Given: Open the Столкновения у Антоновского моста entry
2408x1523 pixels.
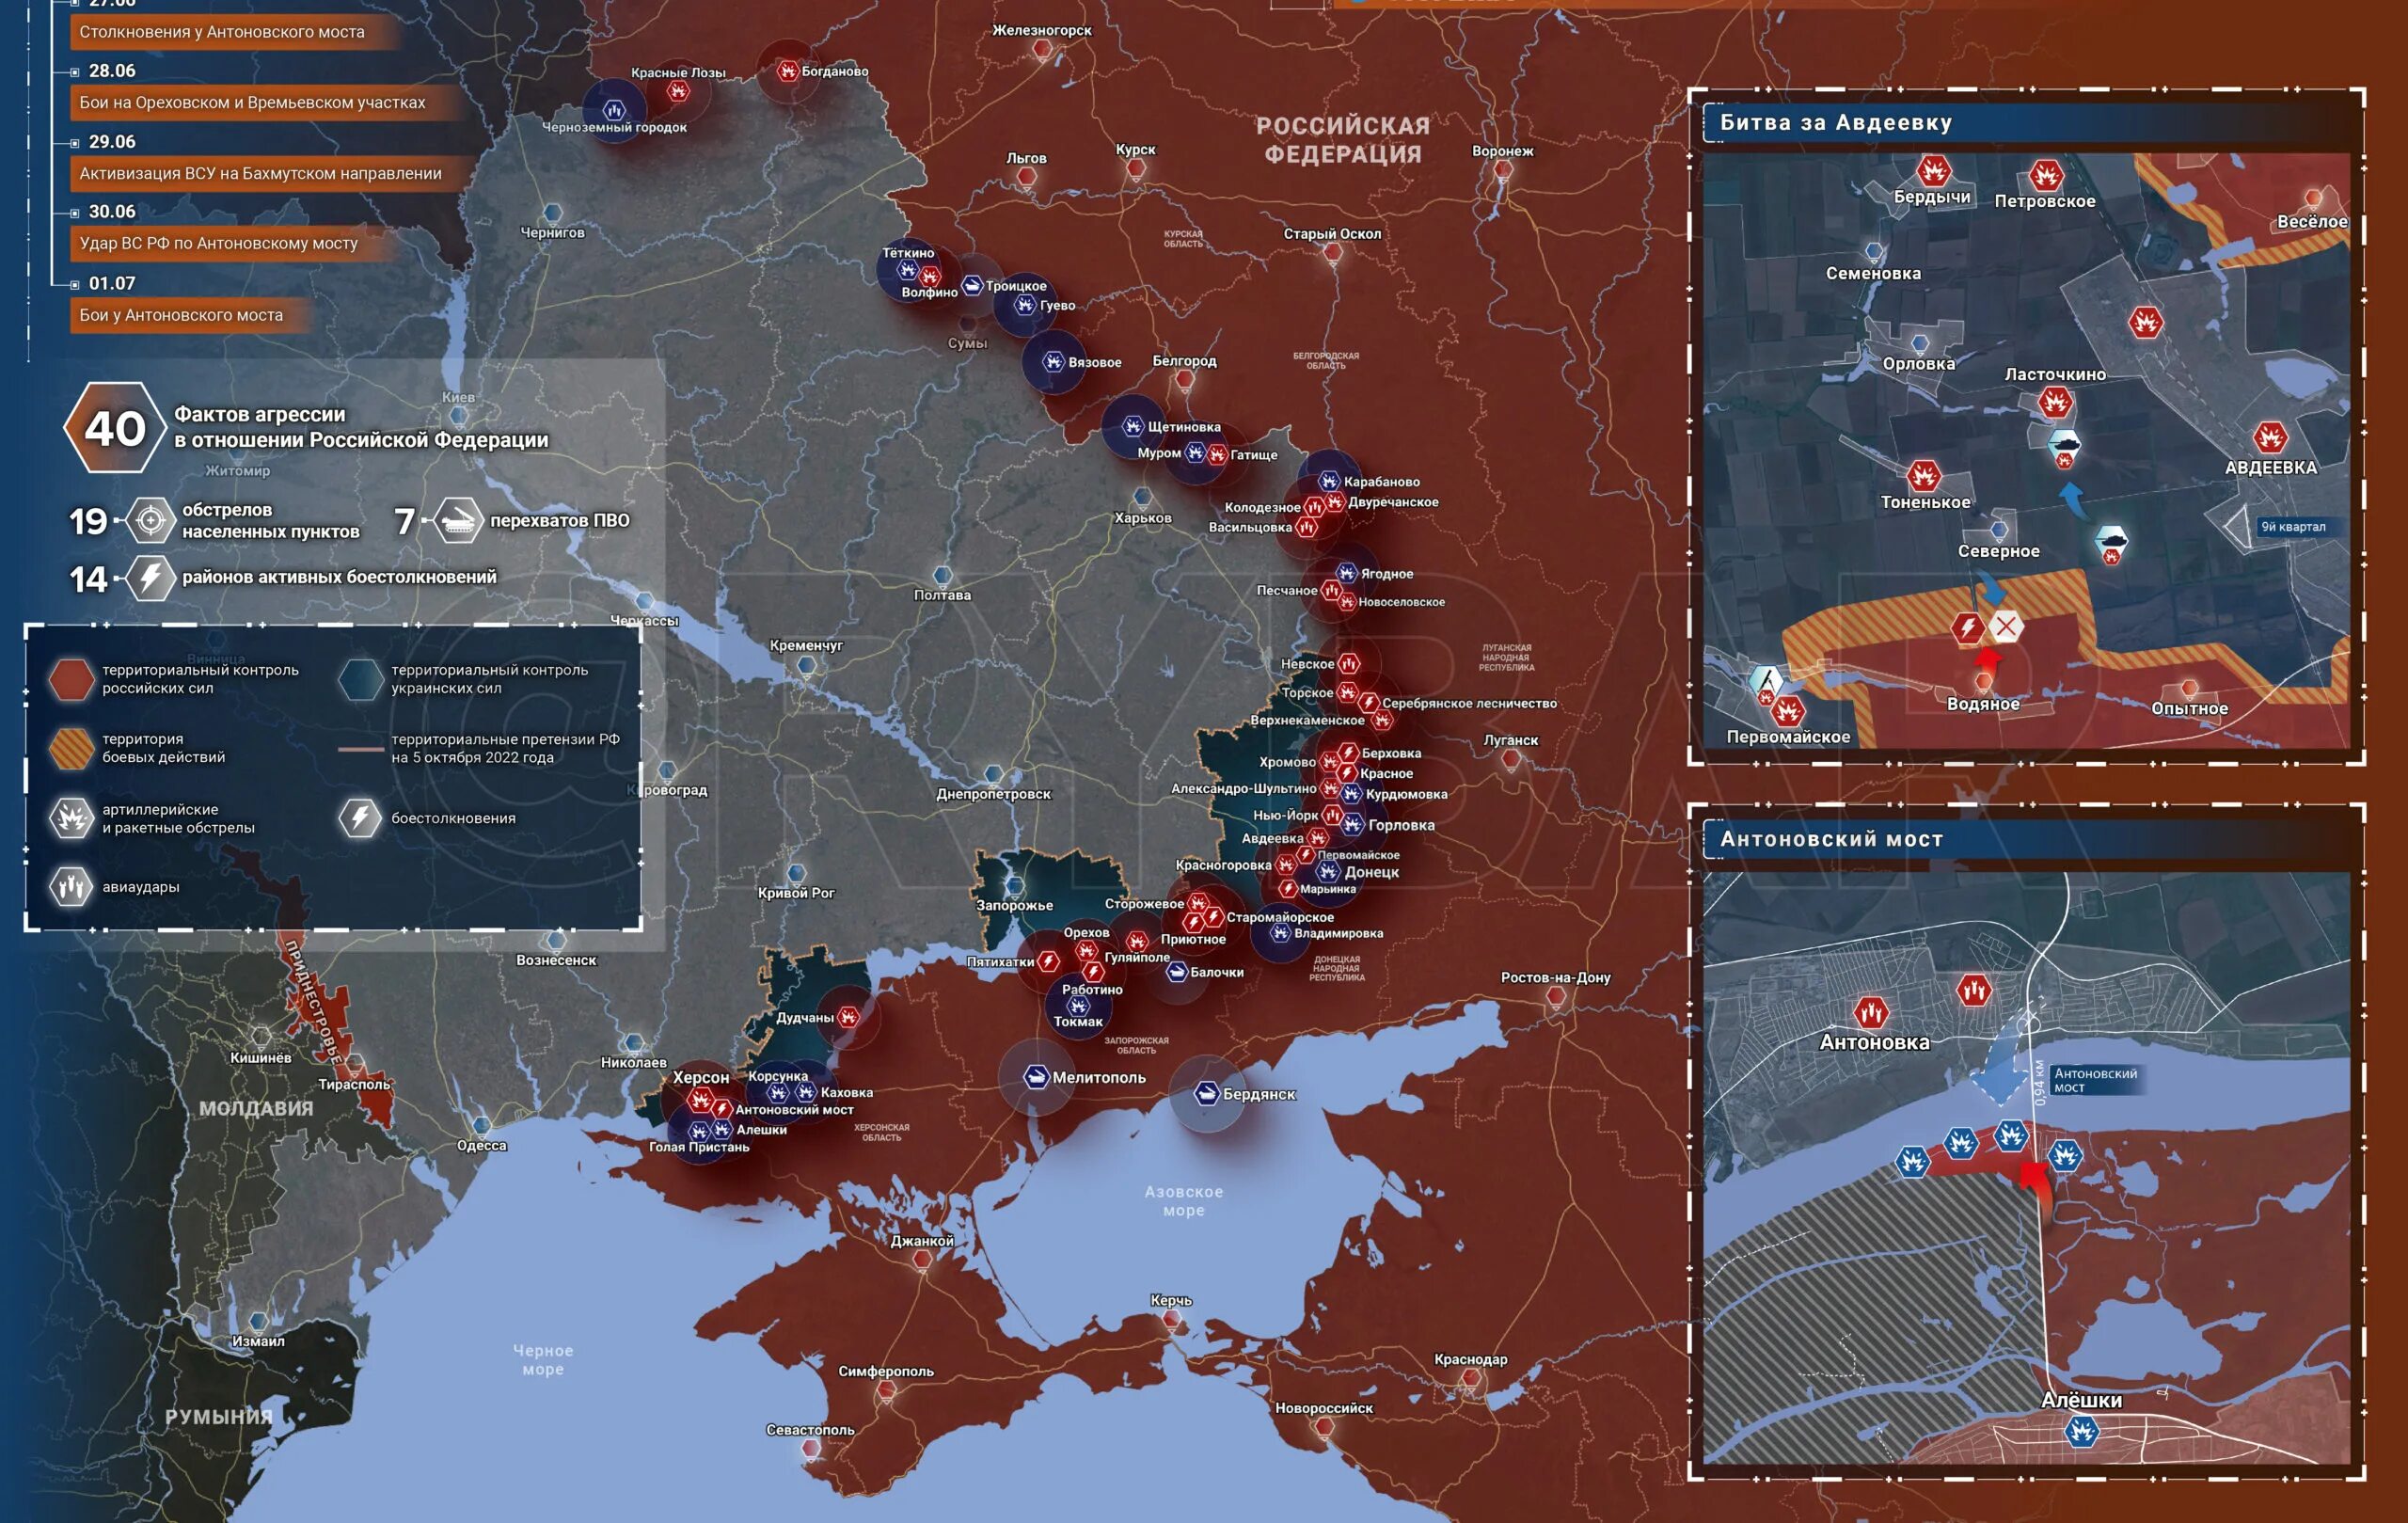Looking at the screenshot, I should (235, 32).
